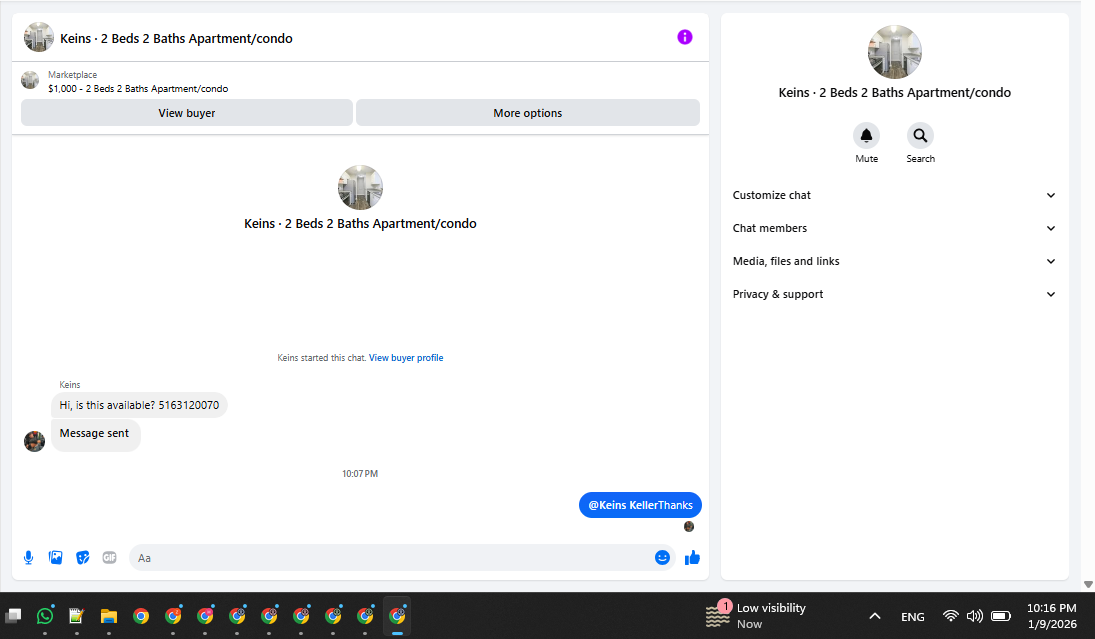The height and width of the screenshot is (639, 1095).
Task: Click seen-by avatar under sent message
Action: coord(689,527)
